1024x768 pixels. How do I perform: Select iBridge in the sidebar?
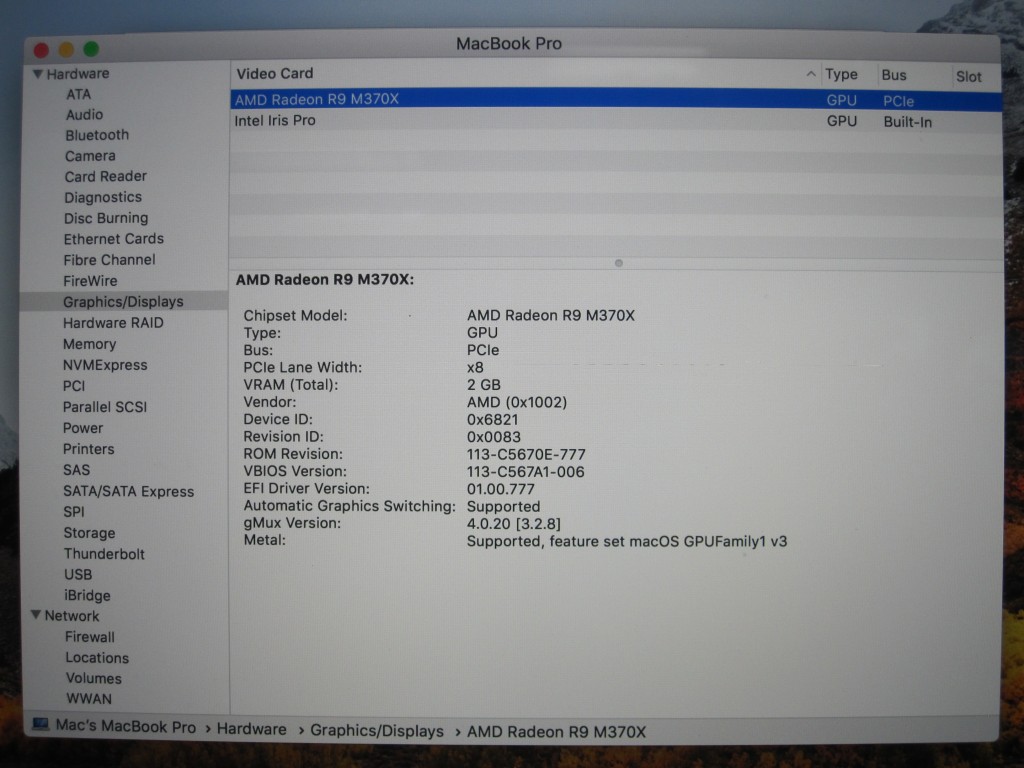point(87,596)
